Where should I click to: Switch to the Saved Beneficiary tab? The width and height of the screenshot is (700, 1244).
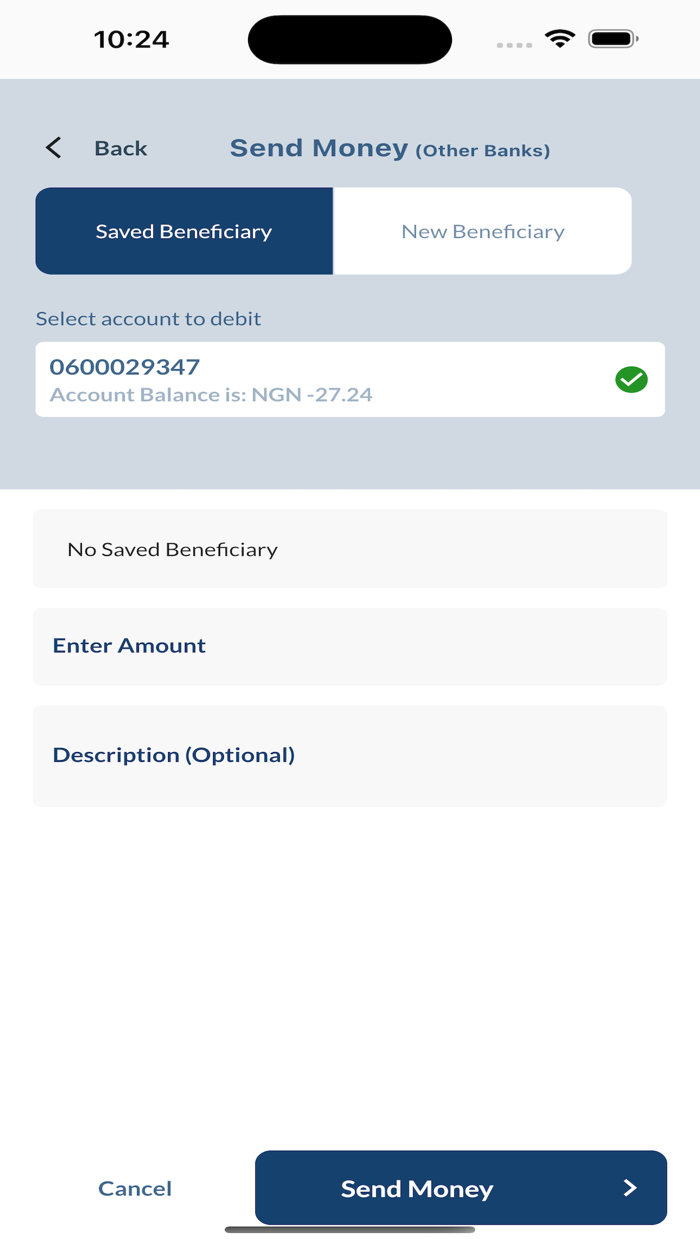click(184, 231)
